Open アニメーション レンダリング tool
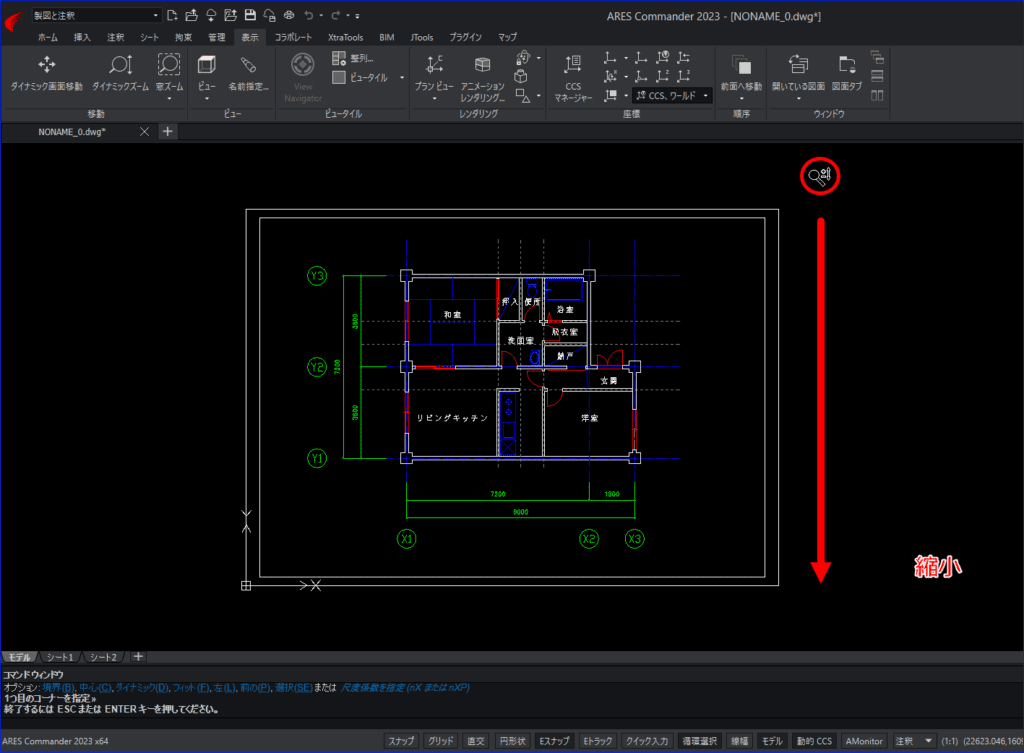The image size is (1024, 753). pyautogui.click(x=483, y=77)
